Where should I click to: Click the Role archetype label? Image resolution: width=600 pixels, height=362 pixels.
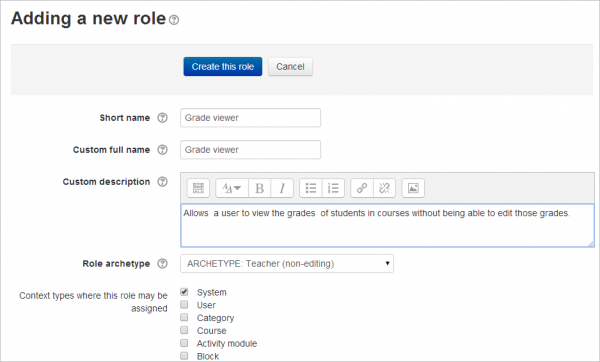point(116,264)
